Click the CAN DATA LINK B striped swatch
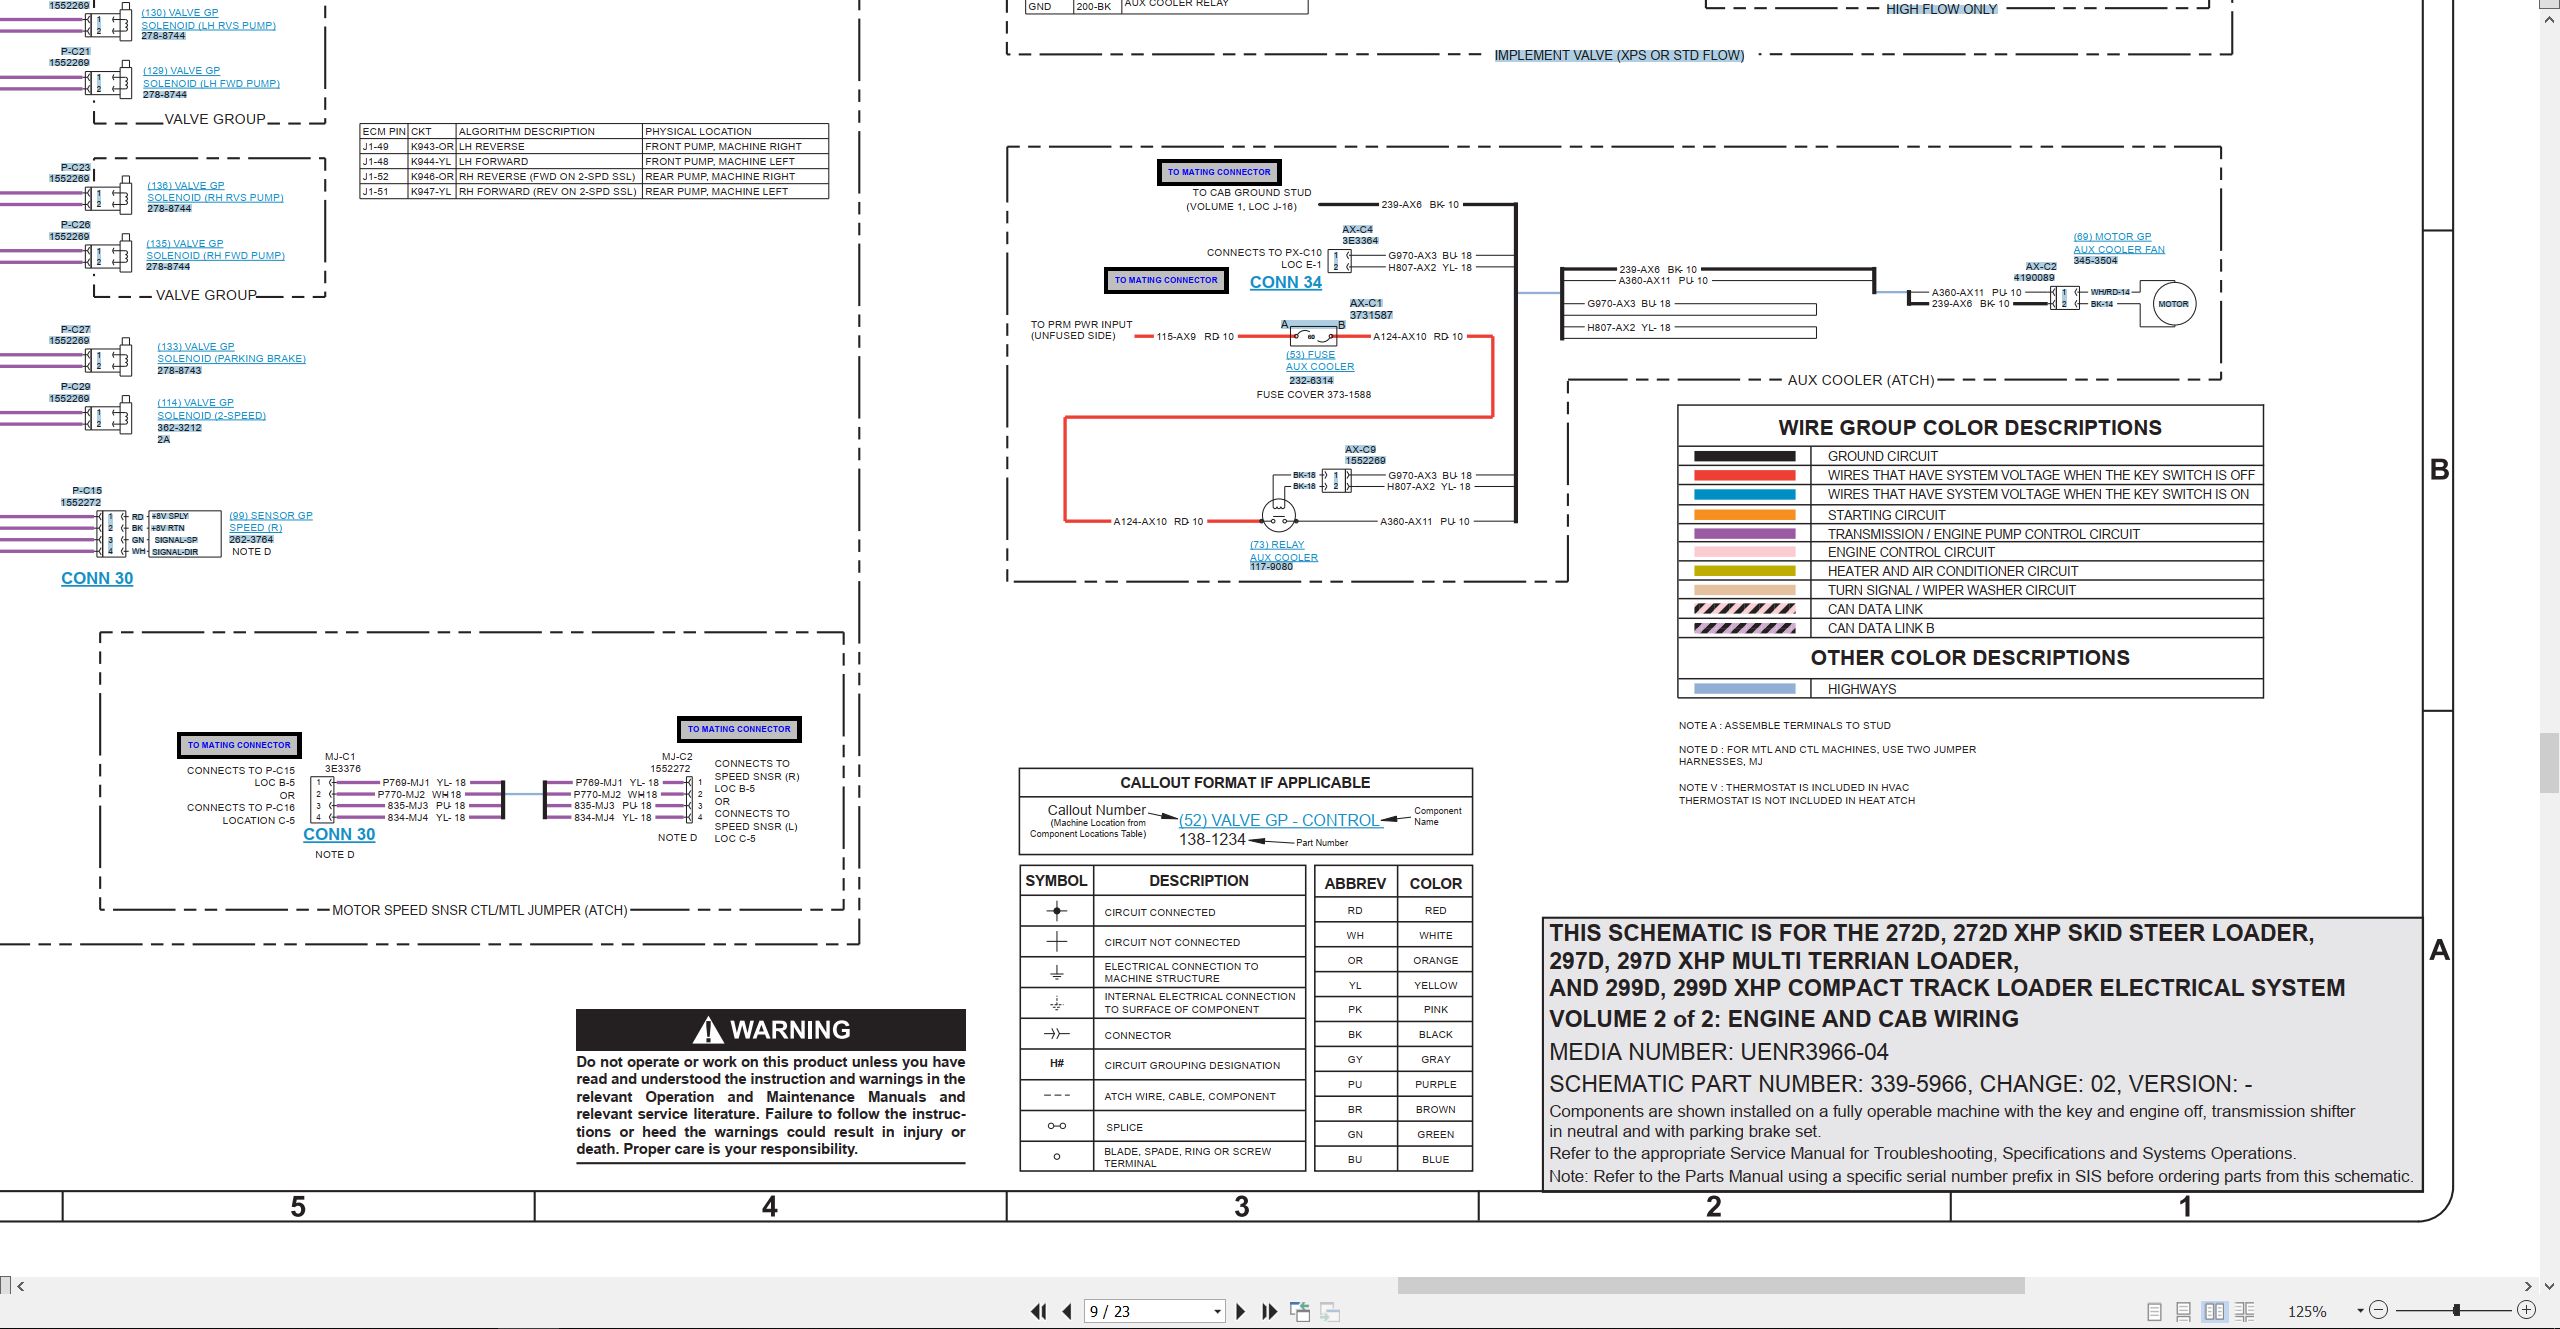The width and height of the screenshot is (2560, 1329). pos(1744,628)
